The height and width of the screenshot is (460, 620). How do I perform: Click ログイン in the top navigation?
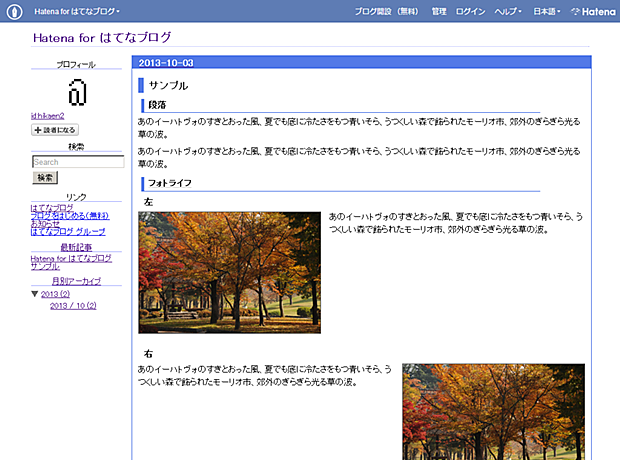[x=470, y=11]
